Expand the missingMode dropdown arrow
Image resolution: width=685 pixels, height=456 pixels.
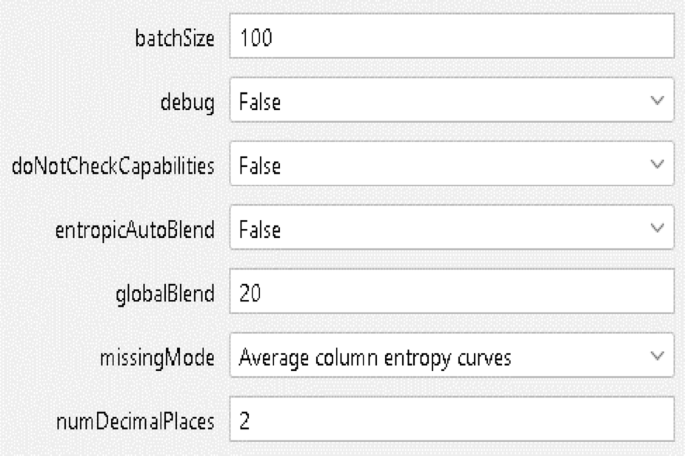656,355
